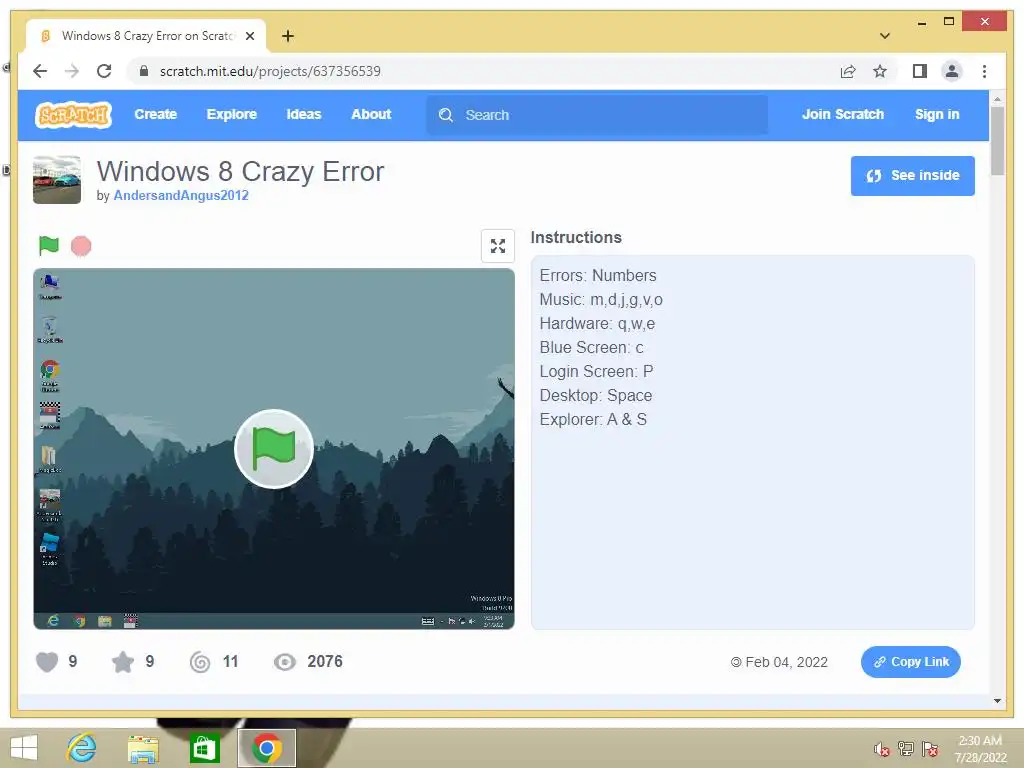Open the Ideas menu item
Viewport: 1024px width, 768px height.
[304, 114]
